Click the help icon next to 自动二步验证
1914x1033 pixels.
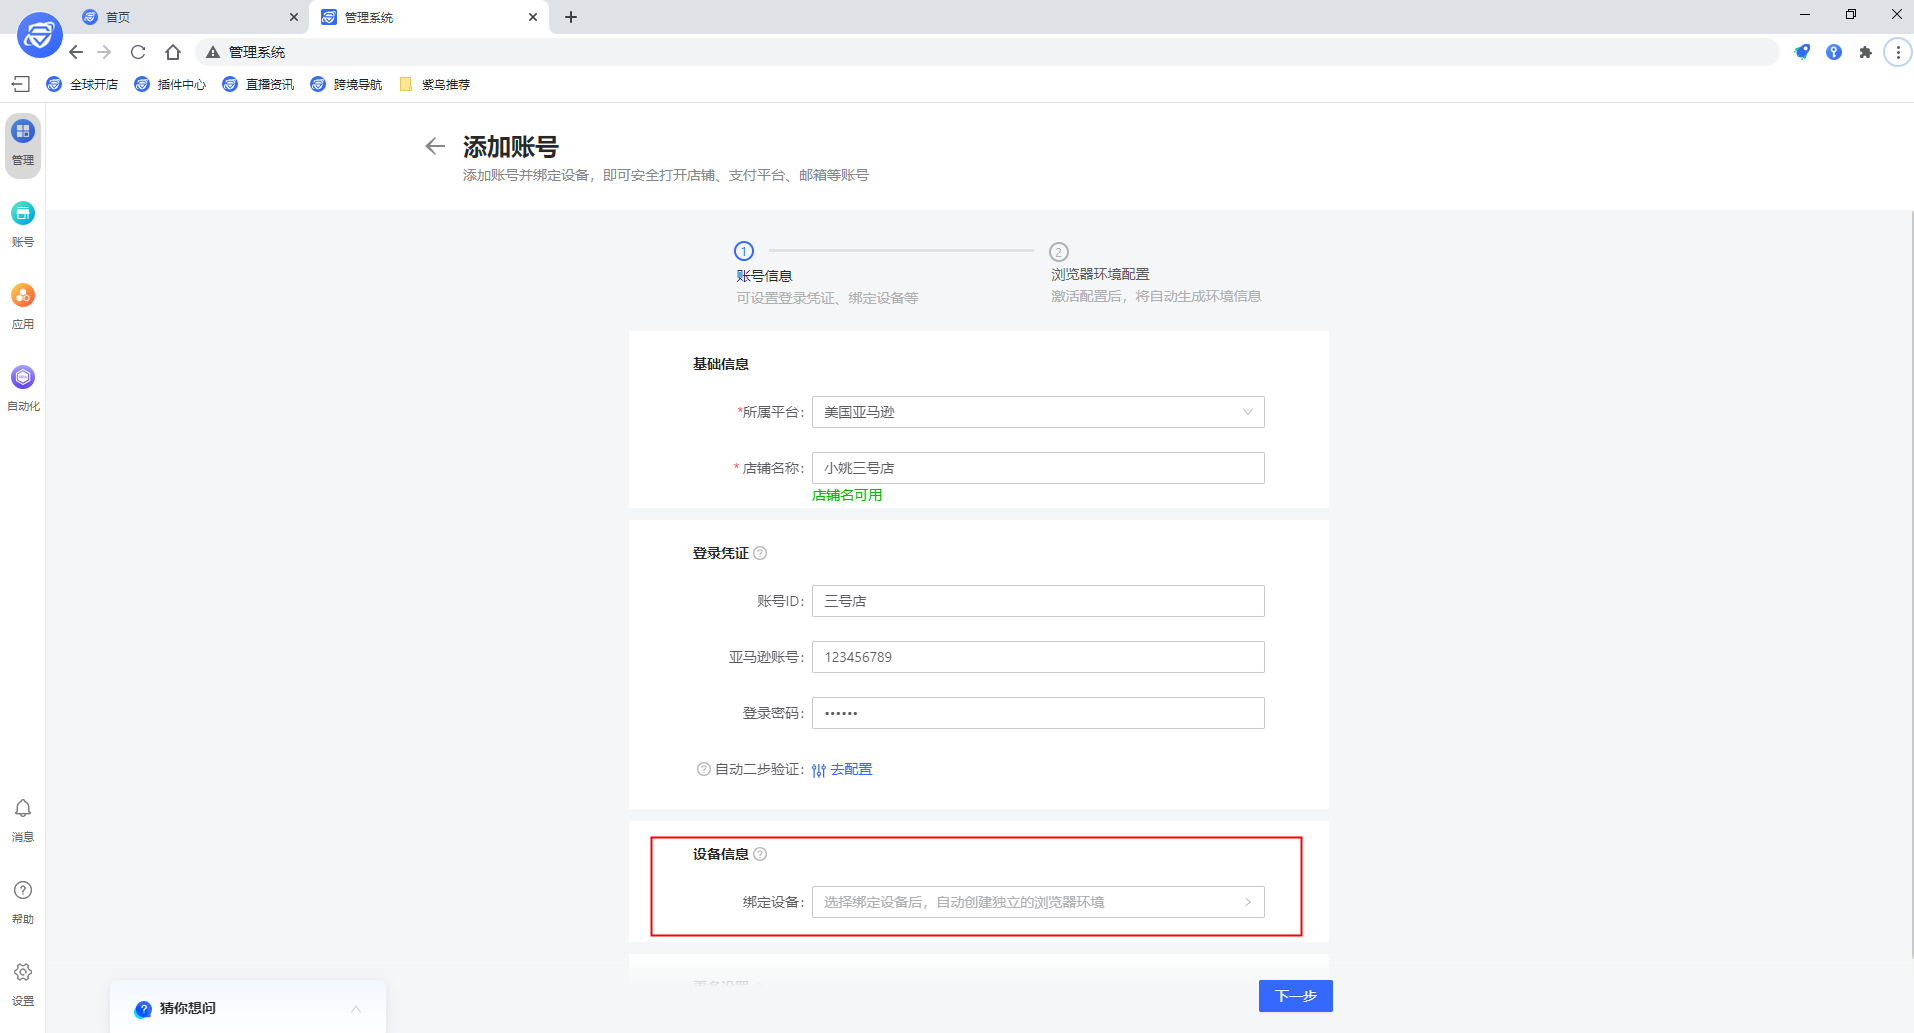click(x=703, y=768)
